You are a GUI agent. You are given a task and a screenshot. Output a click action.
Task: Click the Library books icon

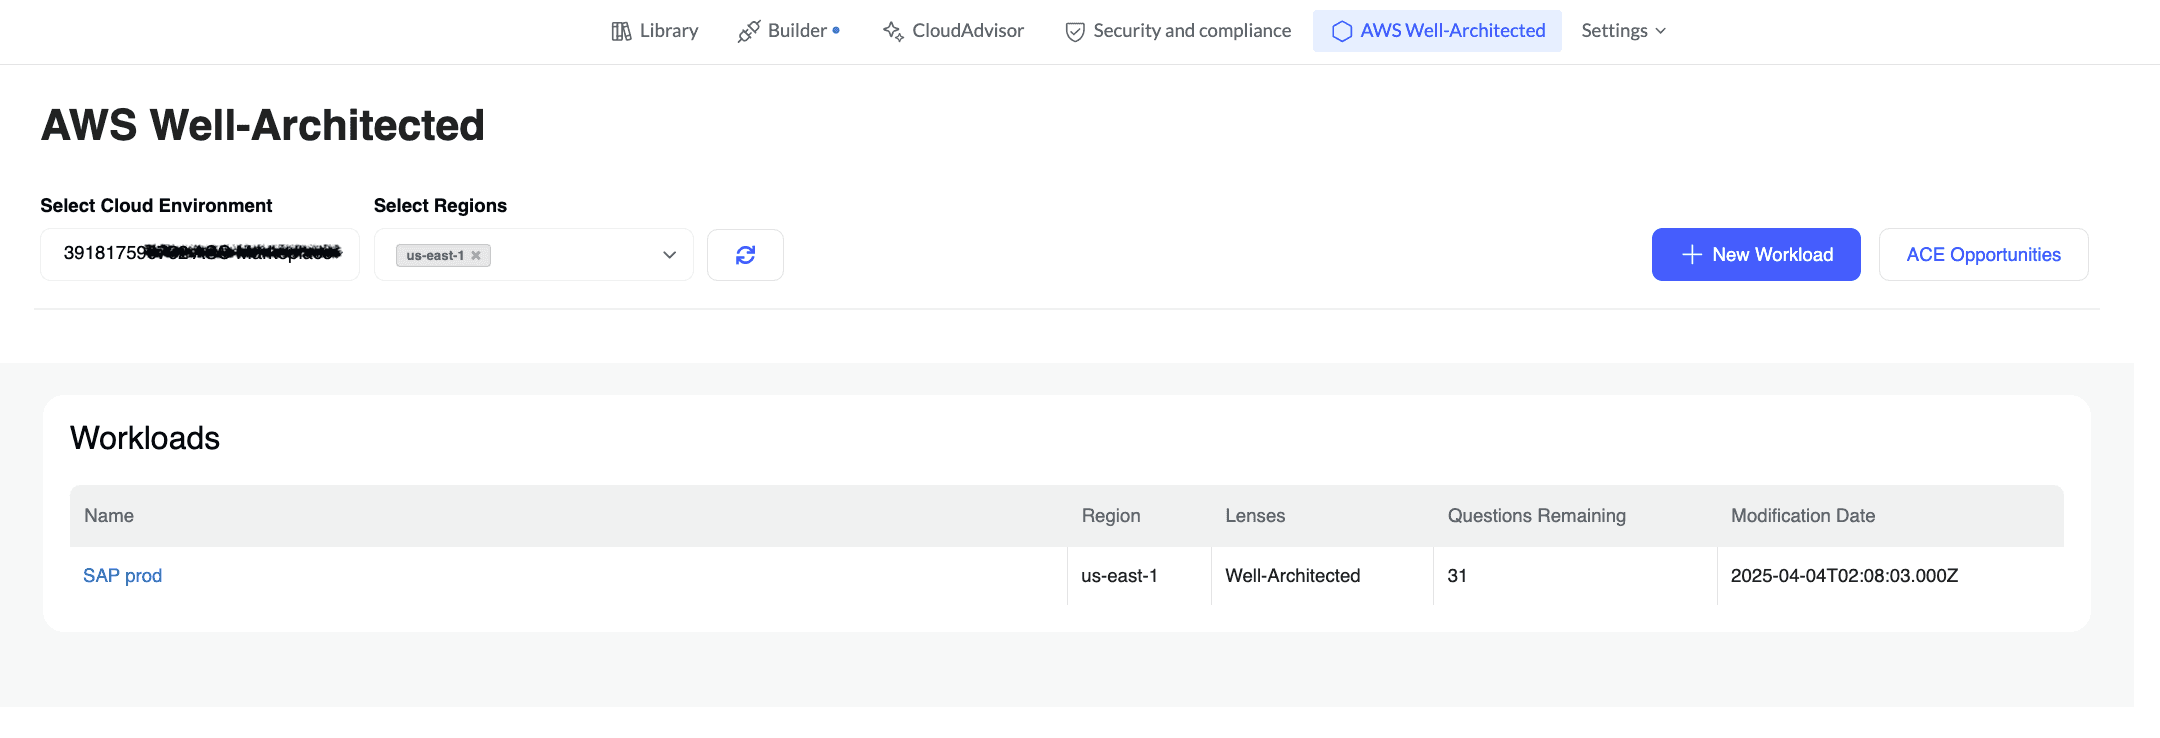621,31
